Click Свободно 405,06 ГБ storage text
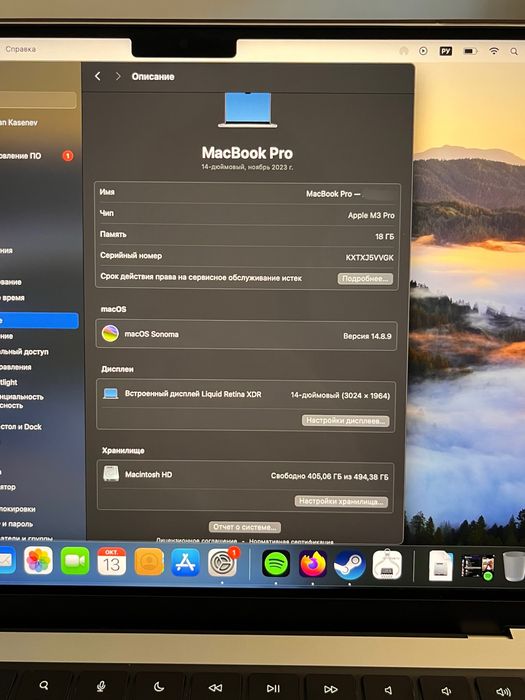Image resolution: width=525 pixels, height=700 pixels. coord(329,476)
